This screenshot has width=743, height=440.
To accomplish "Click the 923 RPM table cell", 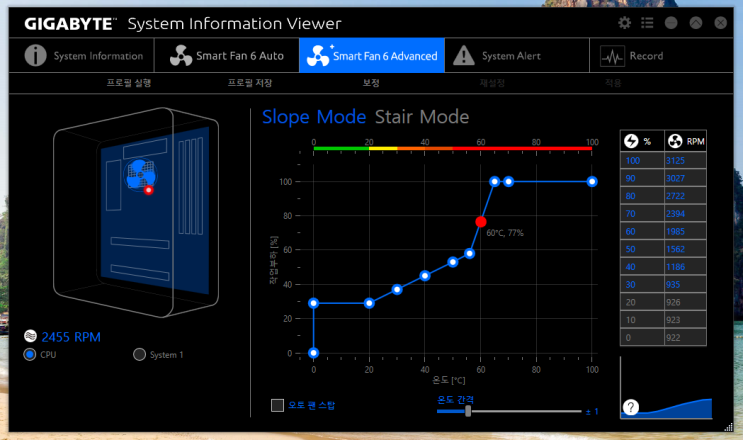I will click(685, 320).
